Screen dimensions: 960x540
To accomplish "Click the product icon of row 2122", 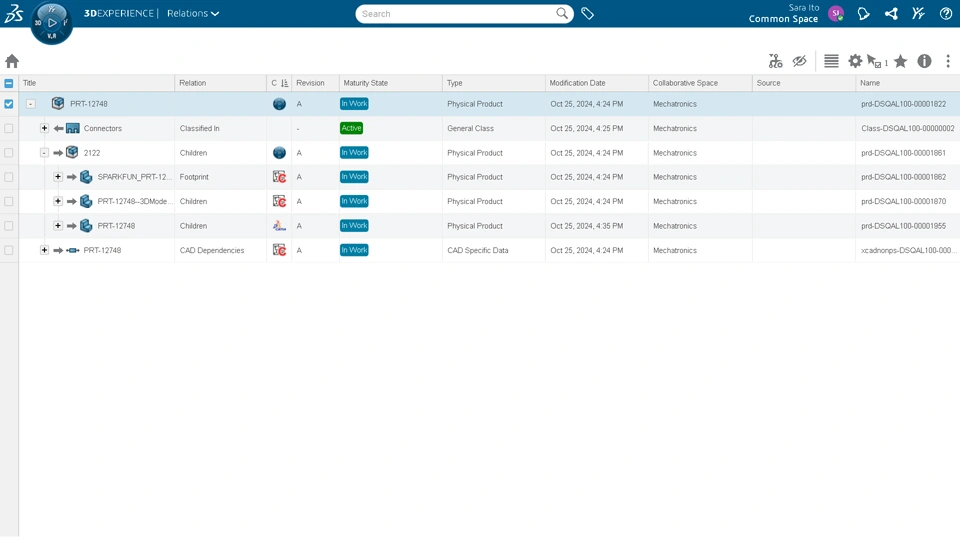I will [x=72, y=152].
